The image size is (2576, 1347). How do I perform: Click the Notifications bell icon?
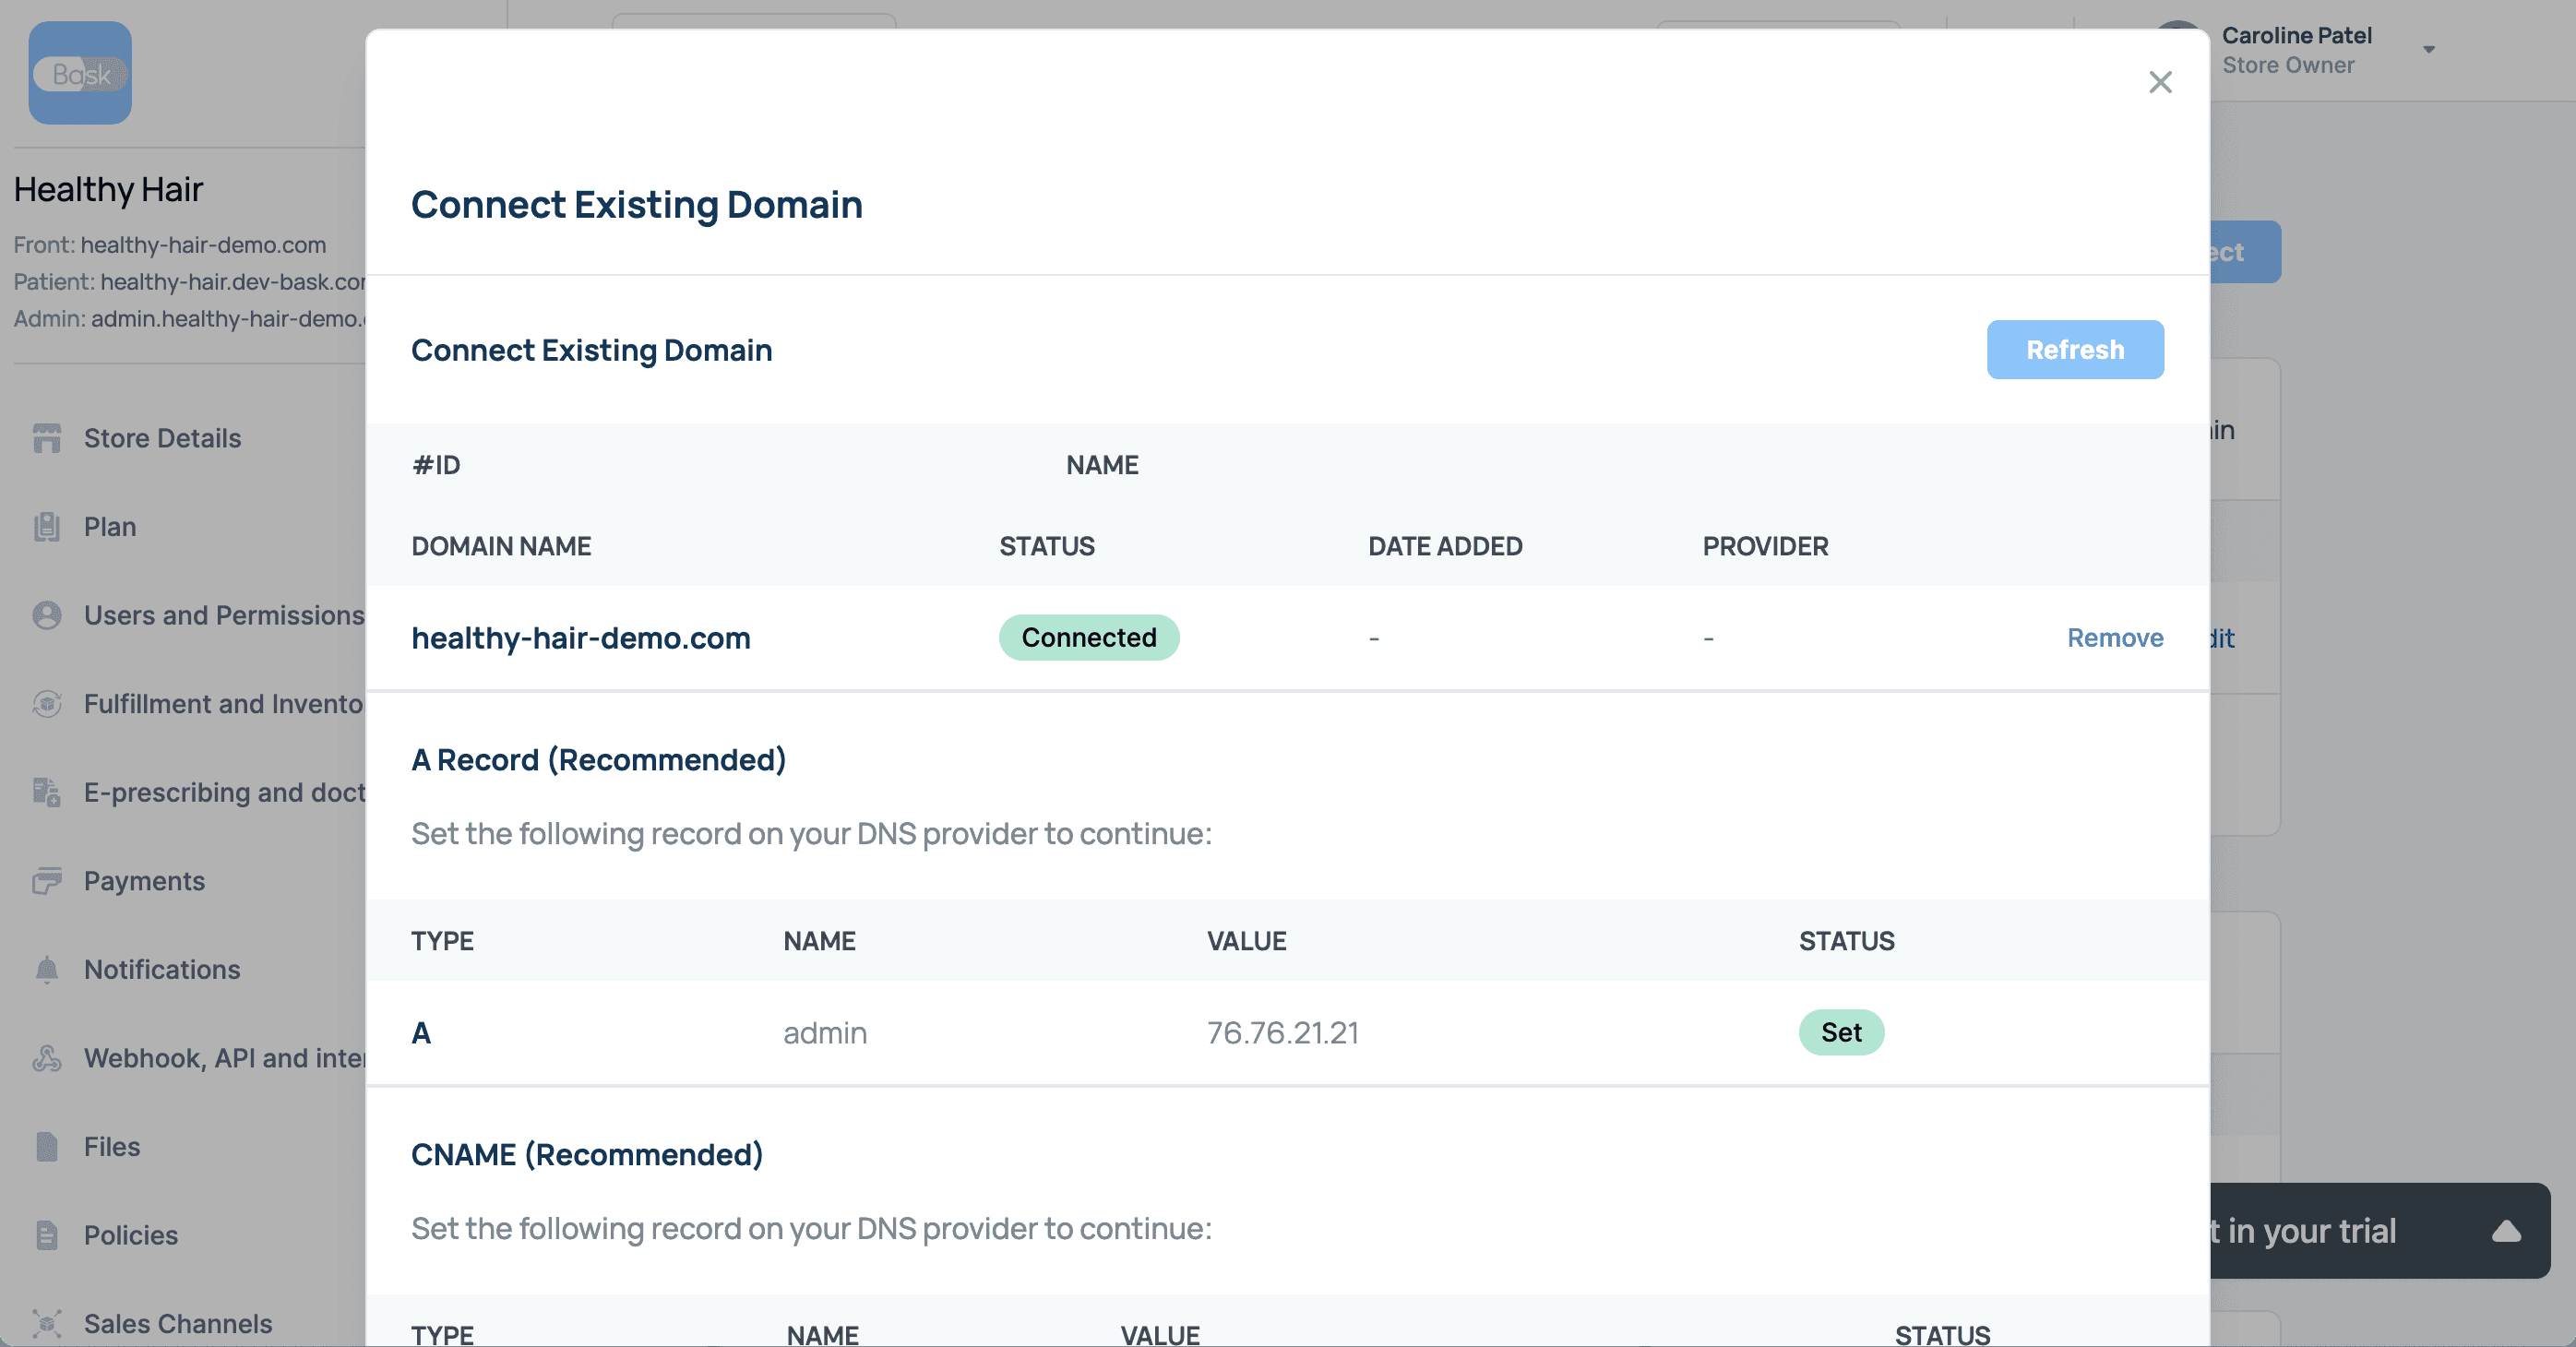point(47,969)
